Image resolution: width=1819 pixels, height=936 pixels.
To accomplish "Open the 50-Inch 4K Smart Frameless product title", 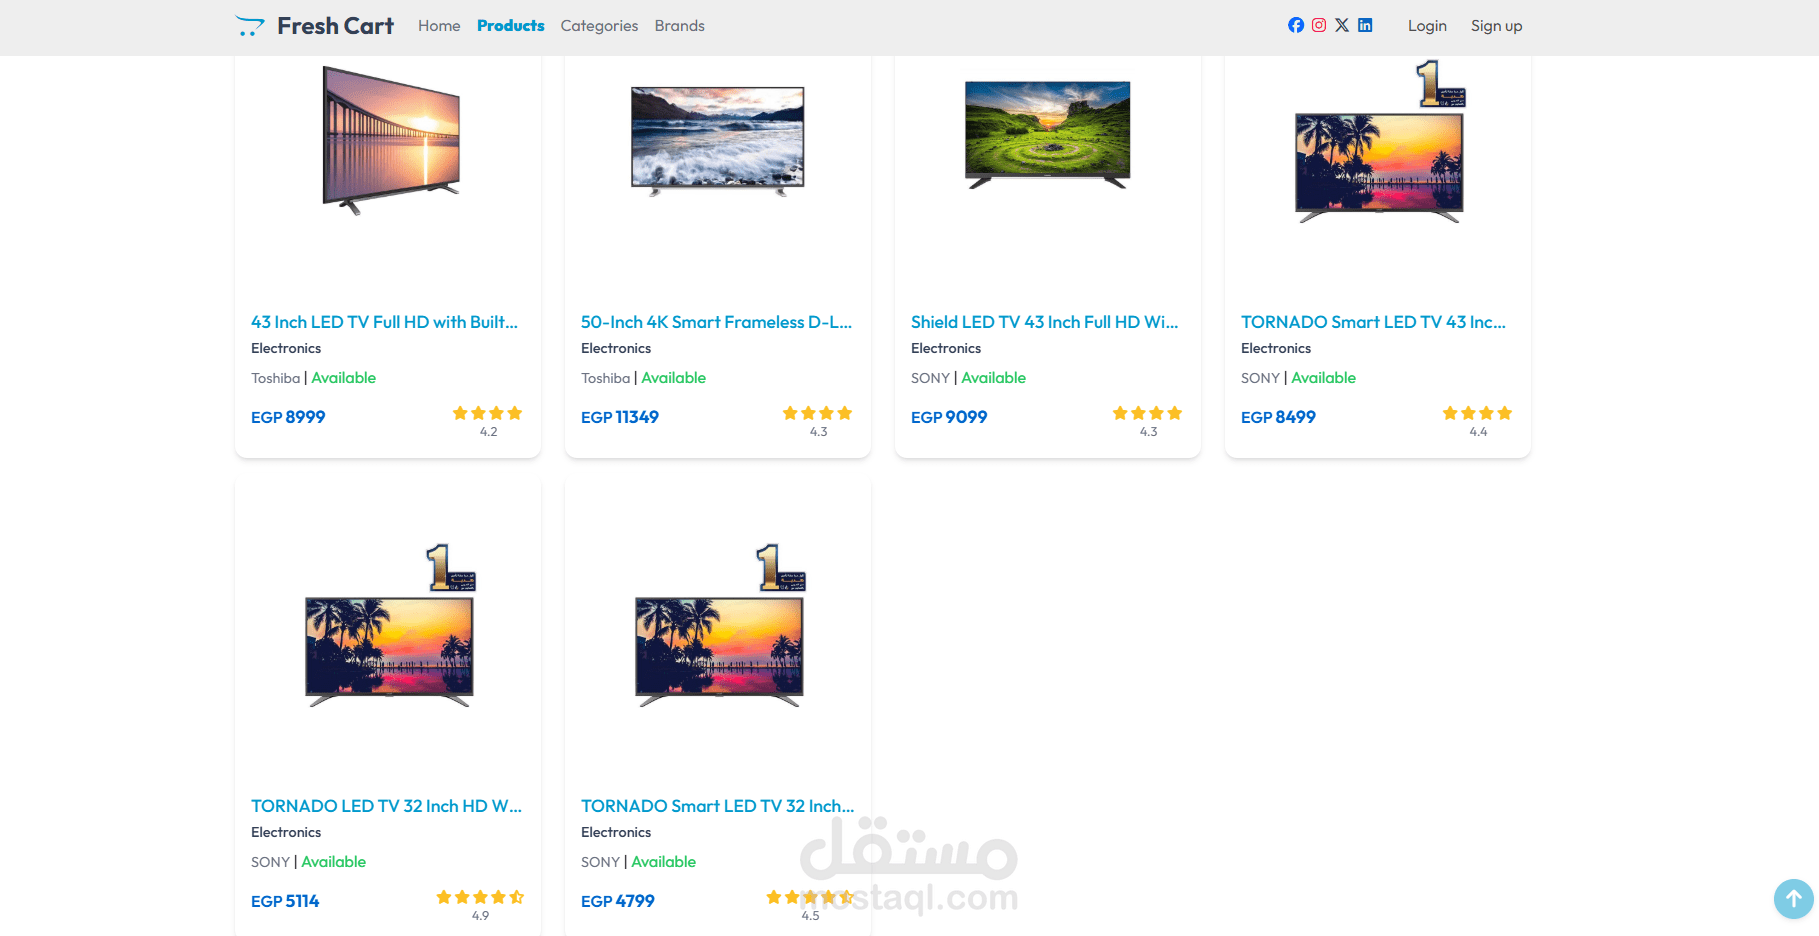I will (x=716, y=322).
